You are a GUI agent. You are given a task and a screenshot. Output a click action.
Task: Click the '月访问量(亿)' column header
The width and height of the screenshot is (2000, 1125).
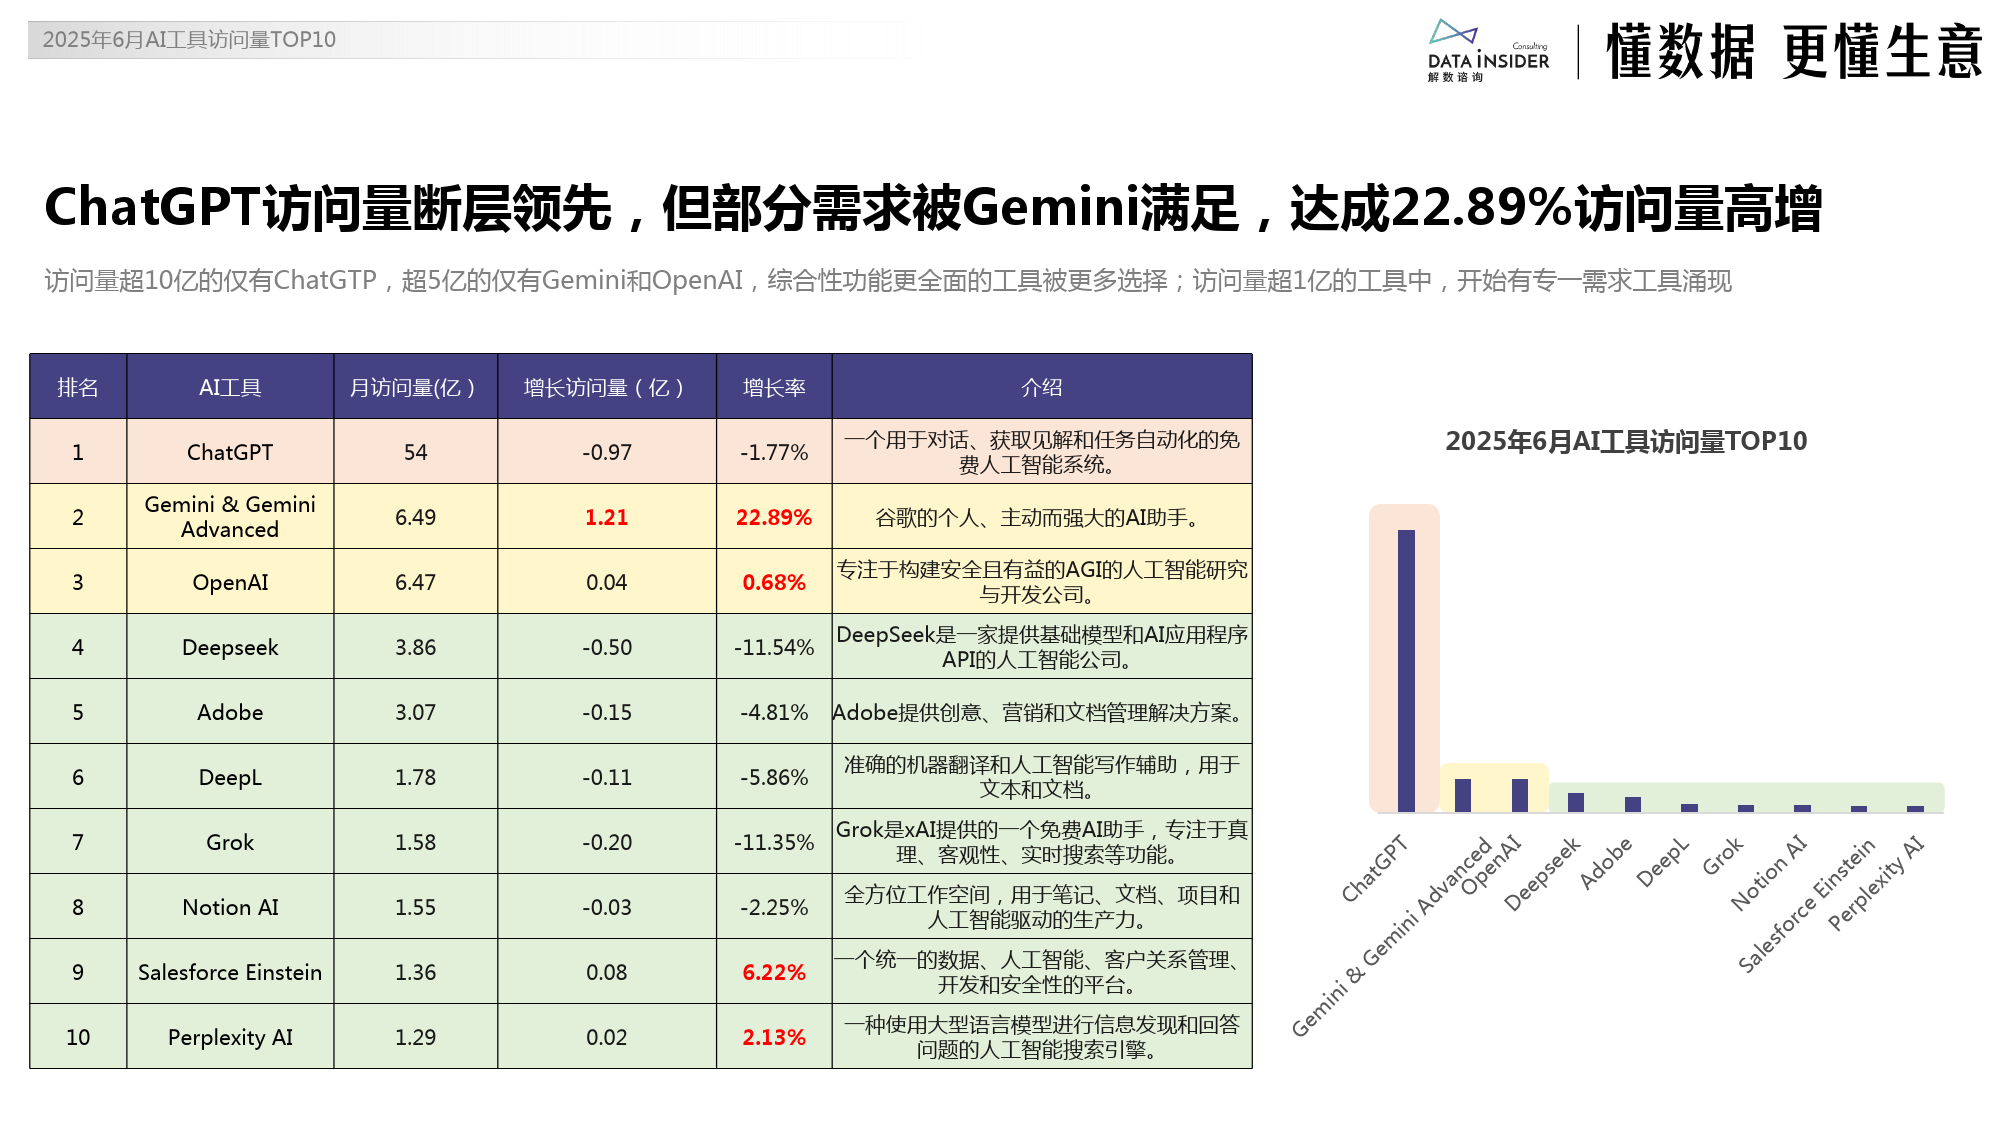tap(415, 387)
